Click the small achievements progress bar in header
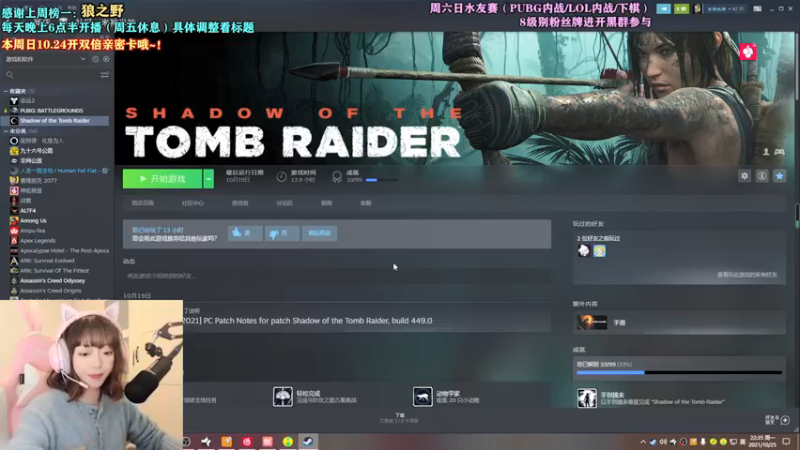800x450 pixels. coord(382,180)
